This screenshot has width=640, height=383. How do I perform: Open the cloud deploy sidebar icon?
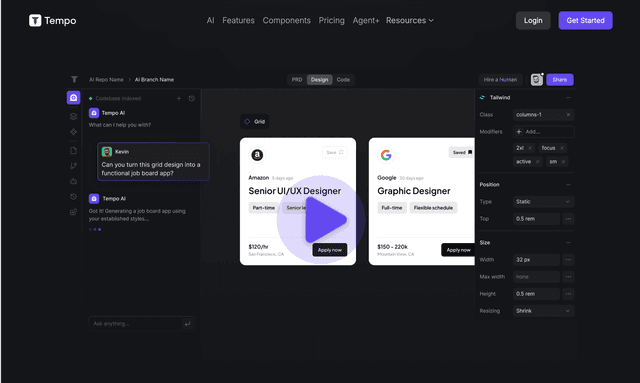[73, 181]
